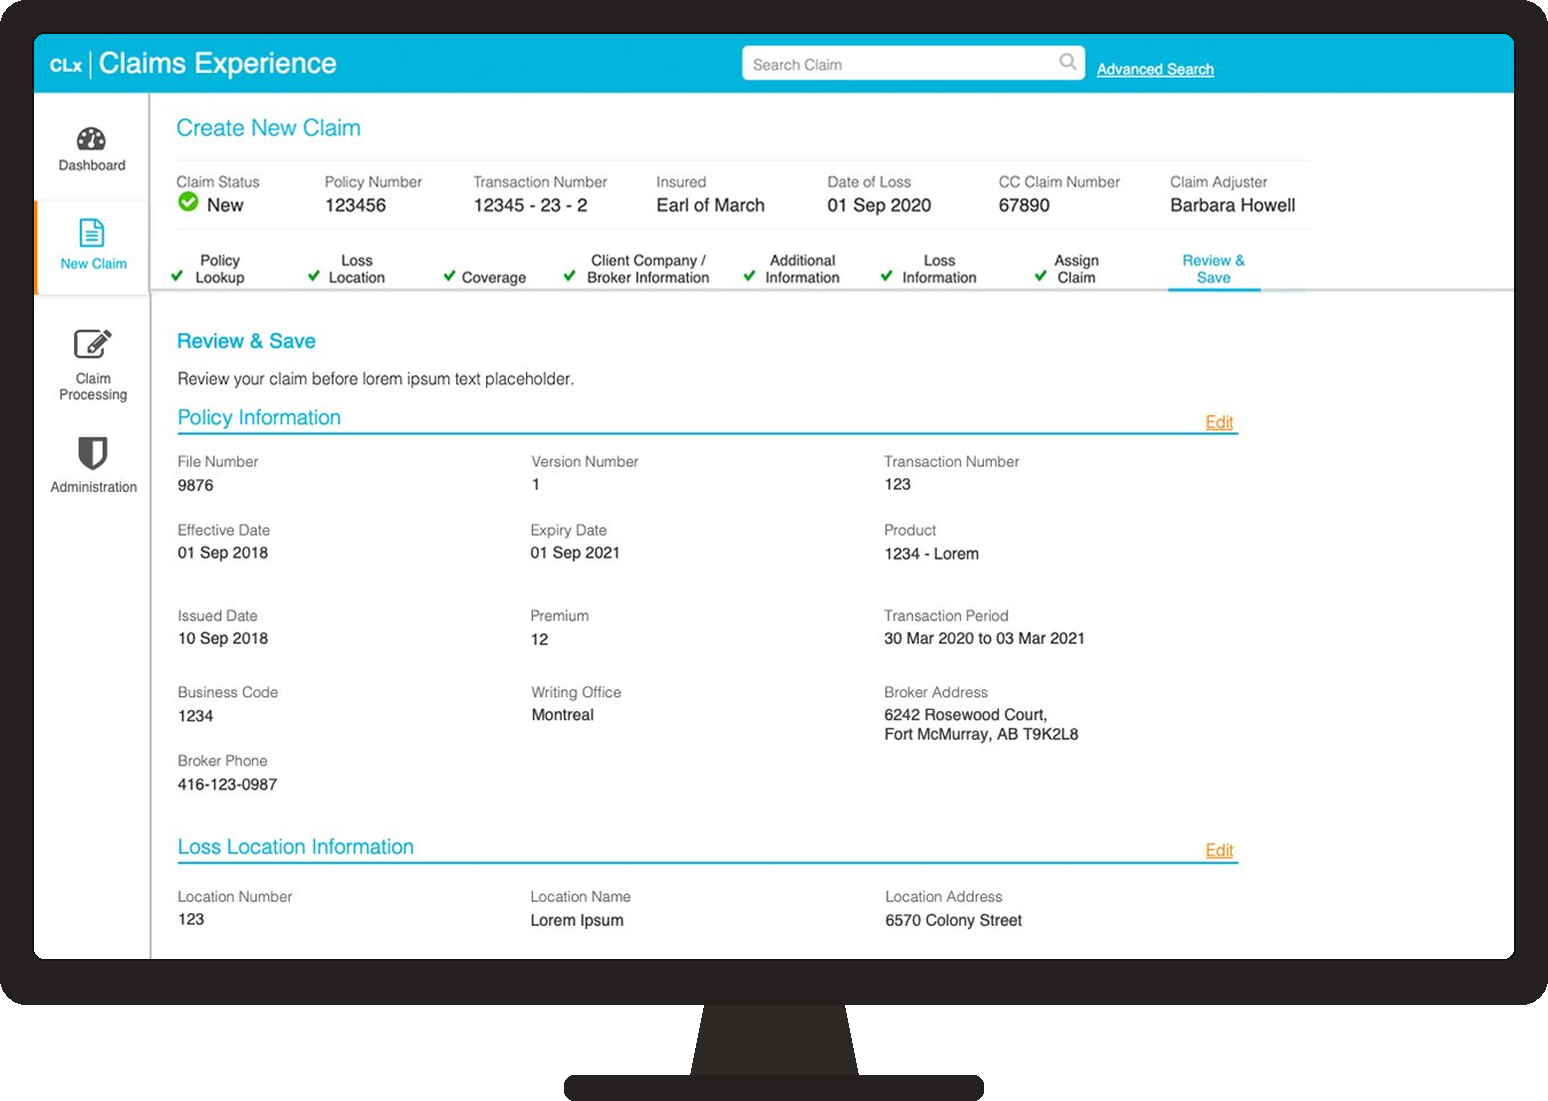Click the Claim Processing sidebar label
This screenshot has width=1548, height=1101.
coord(93,386)
